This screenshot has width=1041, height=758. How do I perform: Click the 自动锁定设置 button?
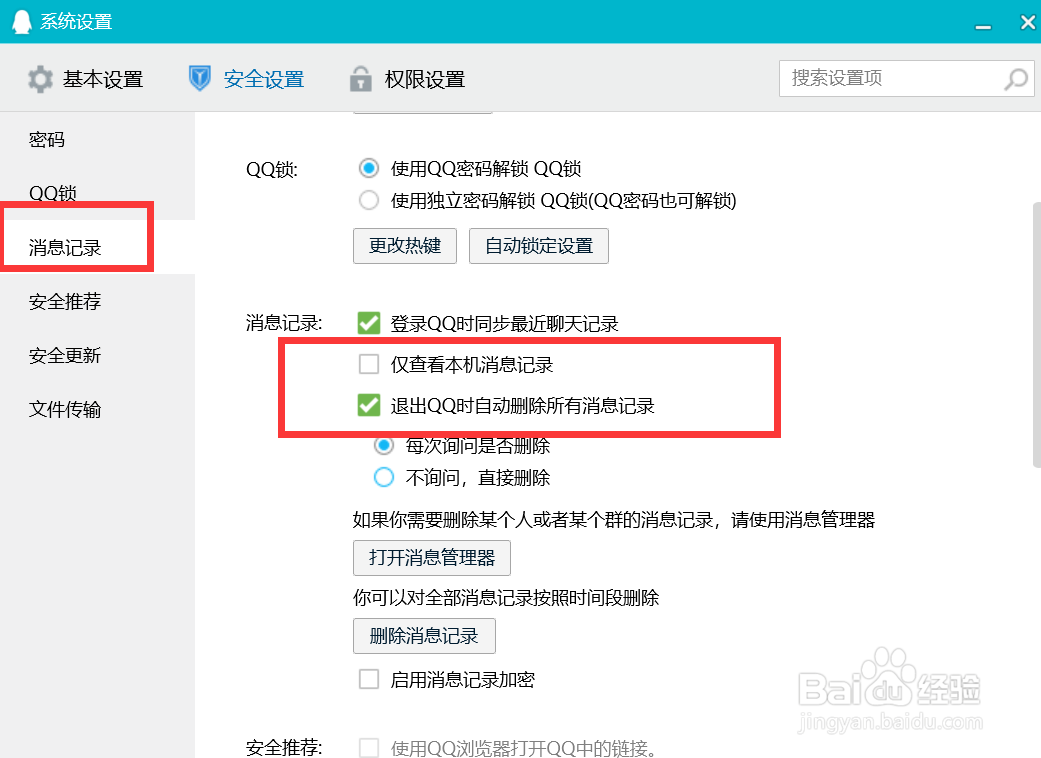(x=539, y=246)
